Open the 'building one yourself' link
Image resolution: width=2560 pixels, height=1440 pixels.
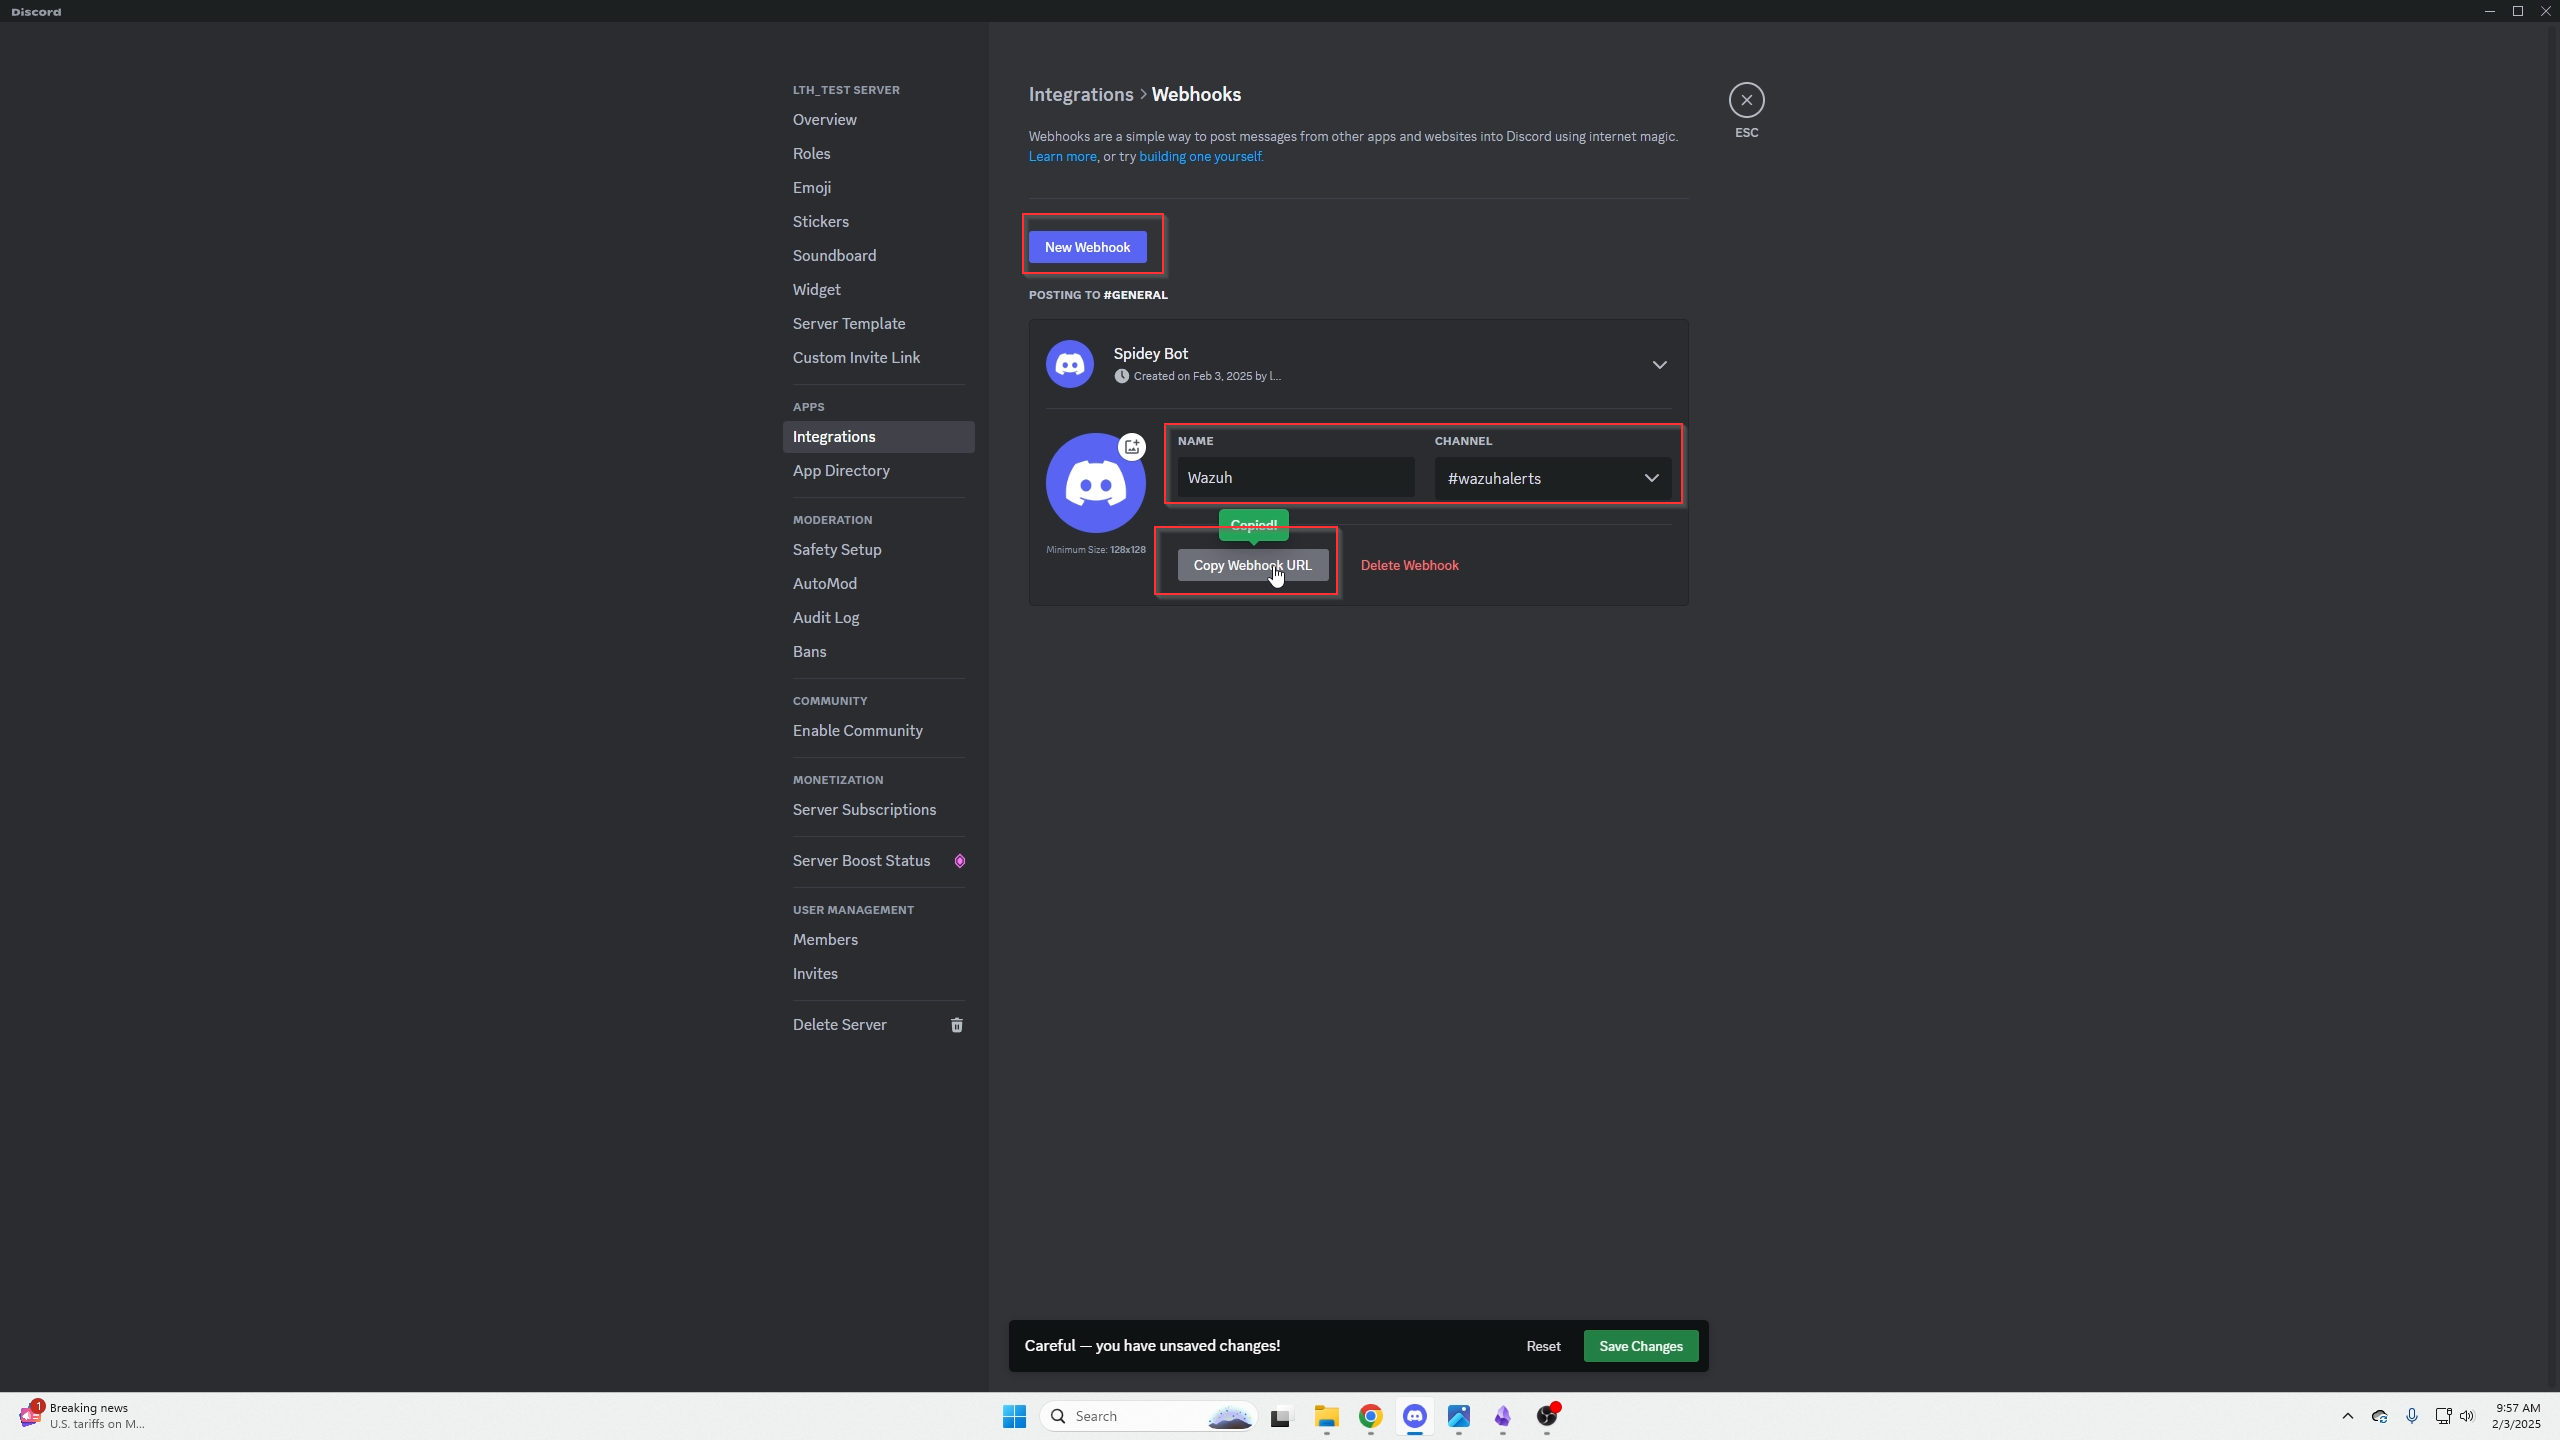[1200, 156]
